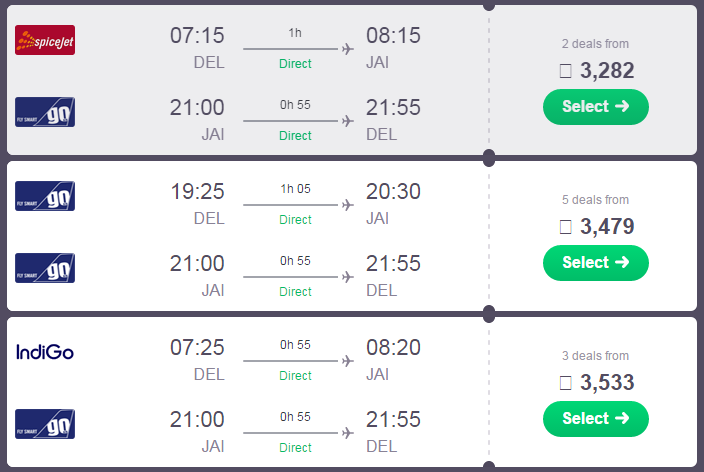The height and width of the screenshot is (472, 704).
Task: Click the SpiceJet airline logo
Action: (x=45, y=40)
